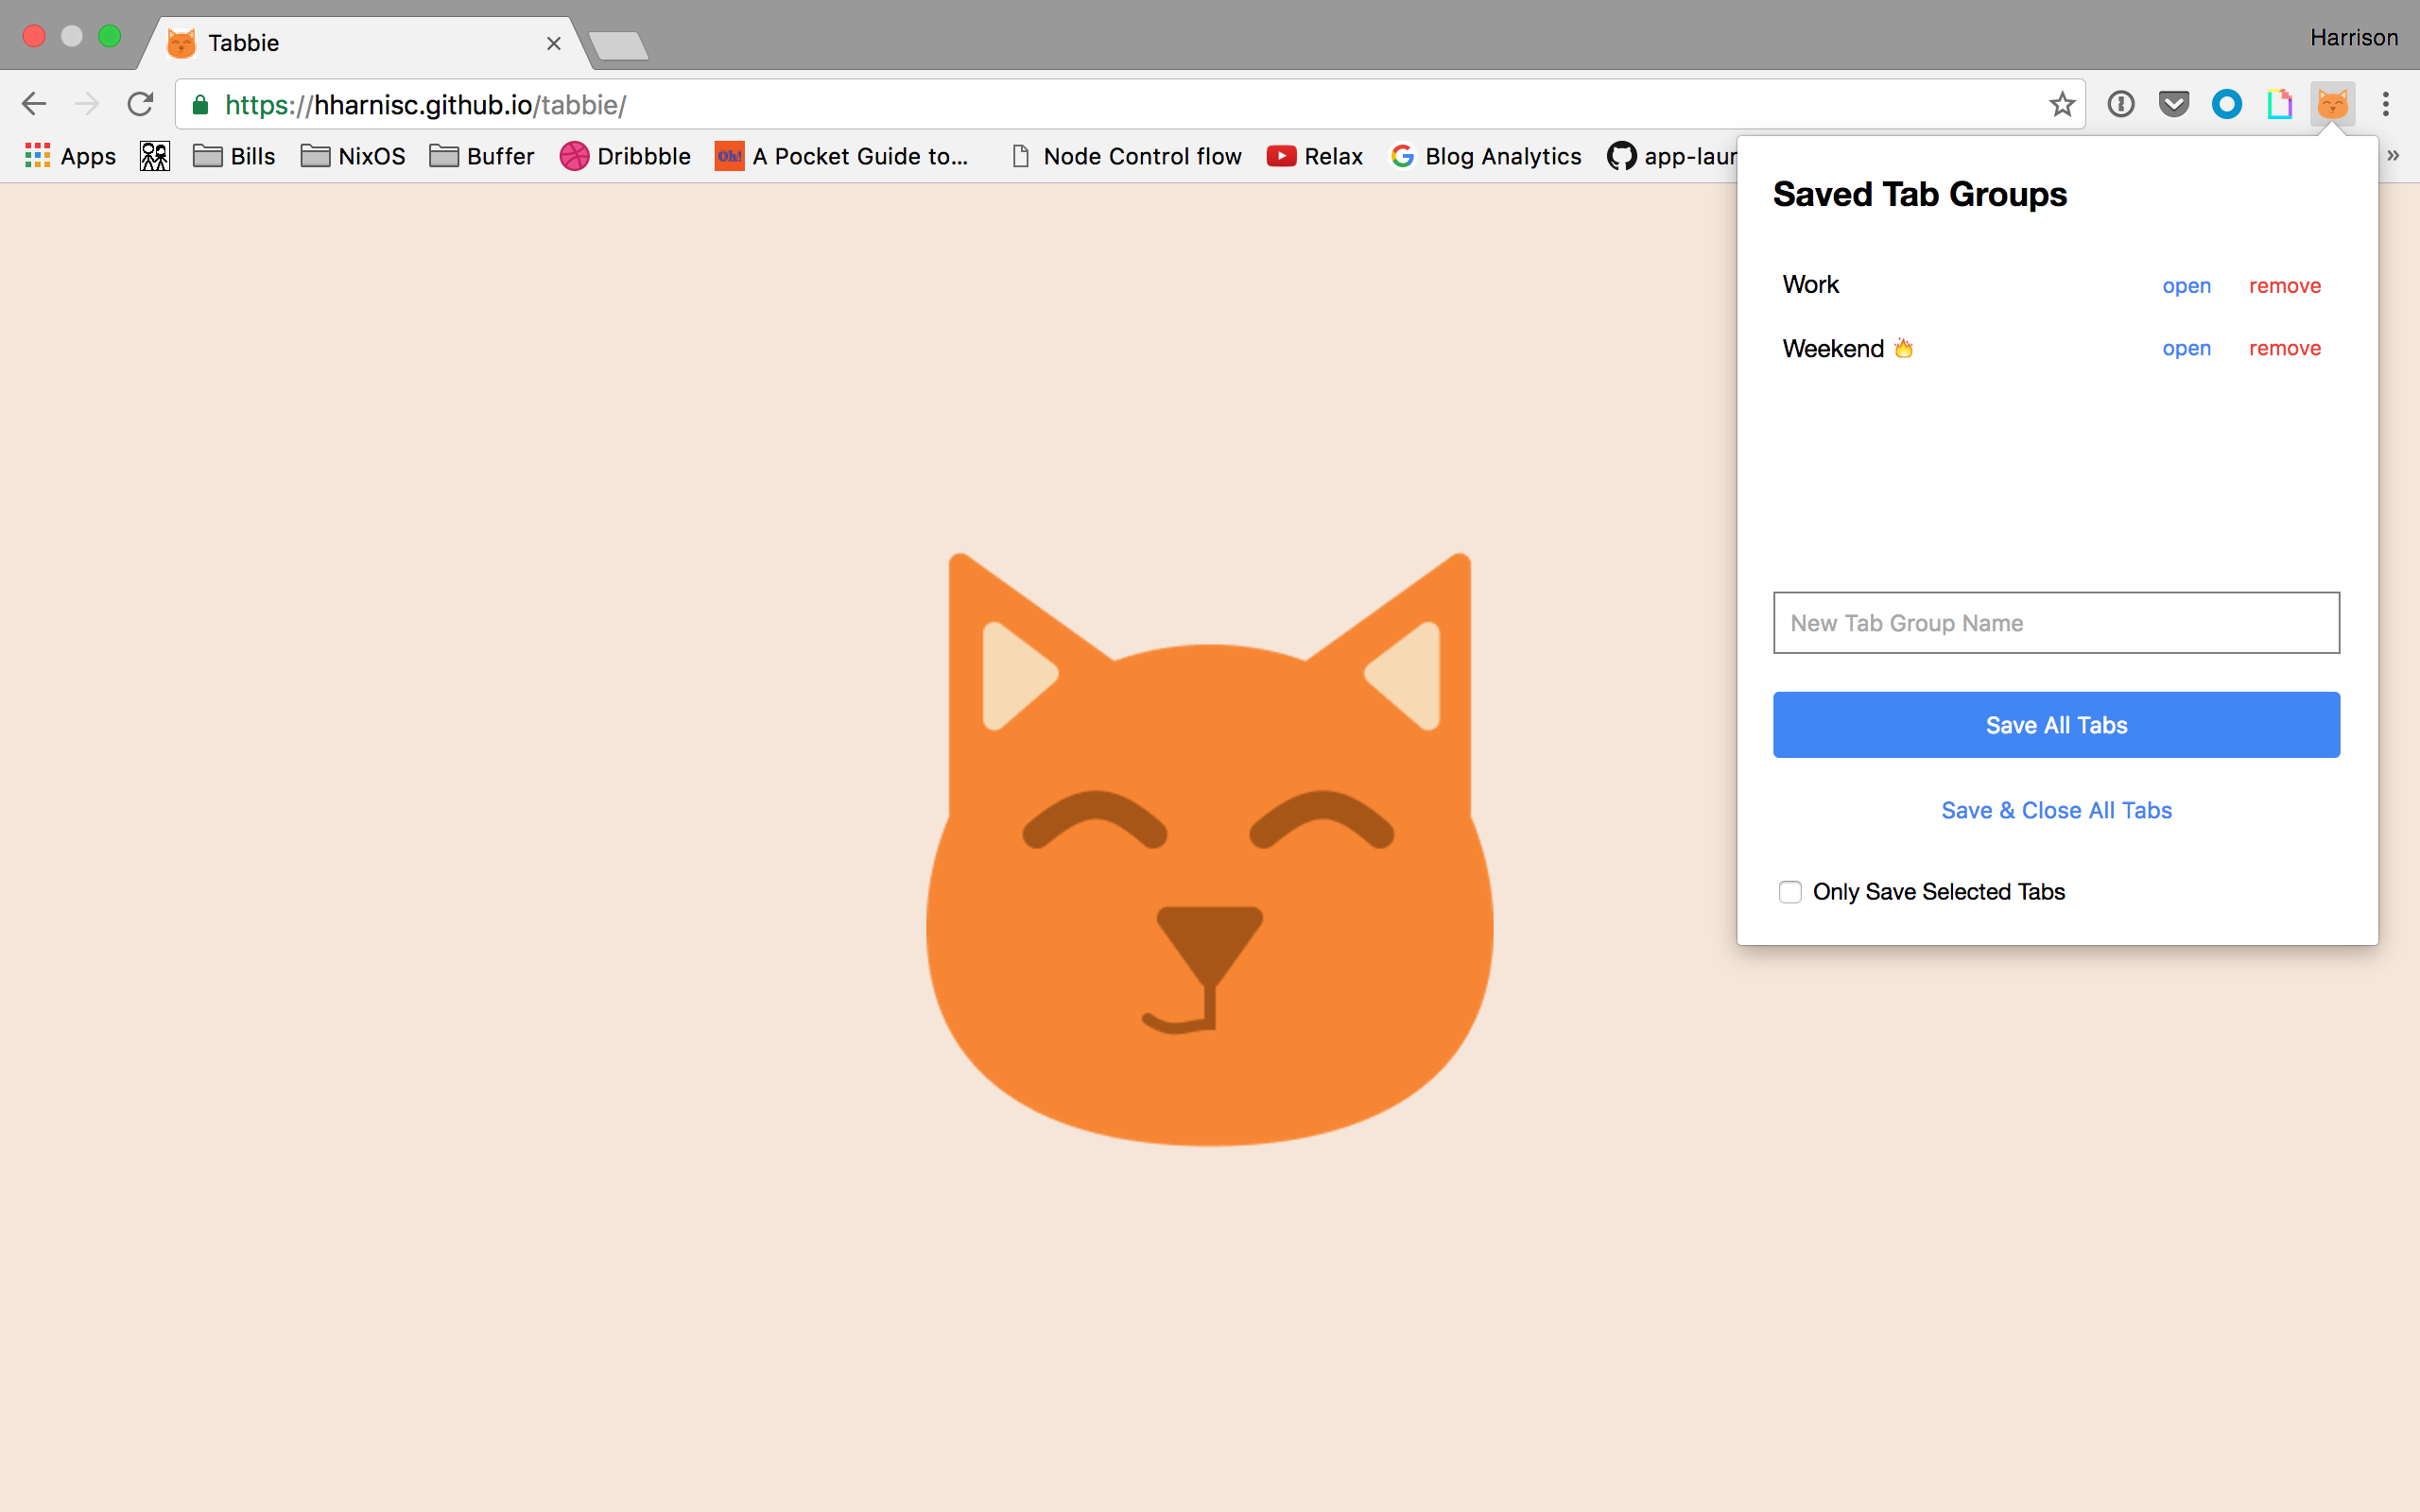Viewport: 2420px width, 1512px height.
Task: Click the Save & Close All Tabs link
Action: point(2056,810)
